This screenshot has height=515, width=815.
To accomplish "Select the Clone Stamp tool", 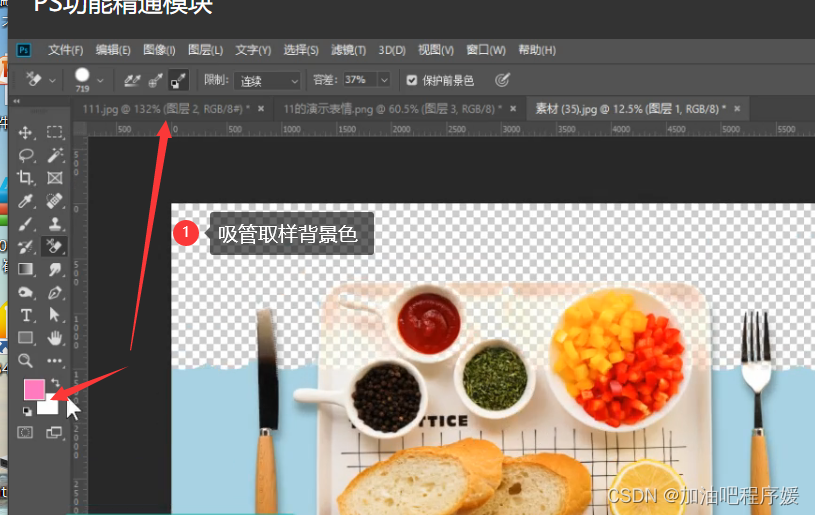I will point(55,223).
